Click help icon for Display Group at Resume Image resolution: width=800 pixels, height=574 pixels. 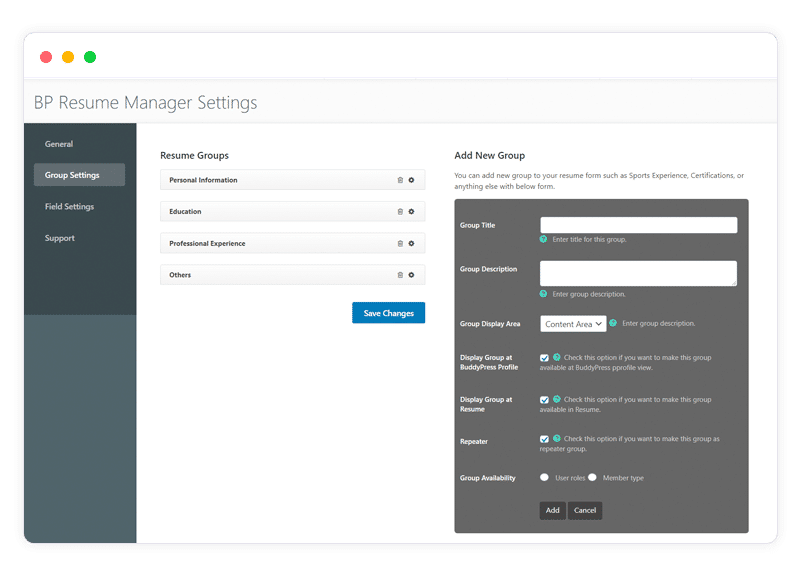pos(557,399)
